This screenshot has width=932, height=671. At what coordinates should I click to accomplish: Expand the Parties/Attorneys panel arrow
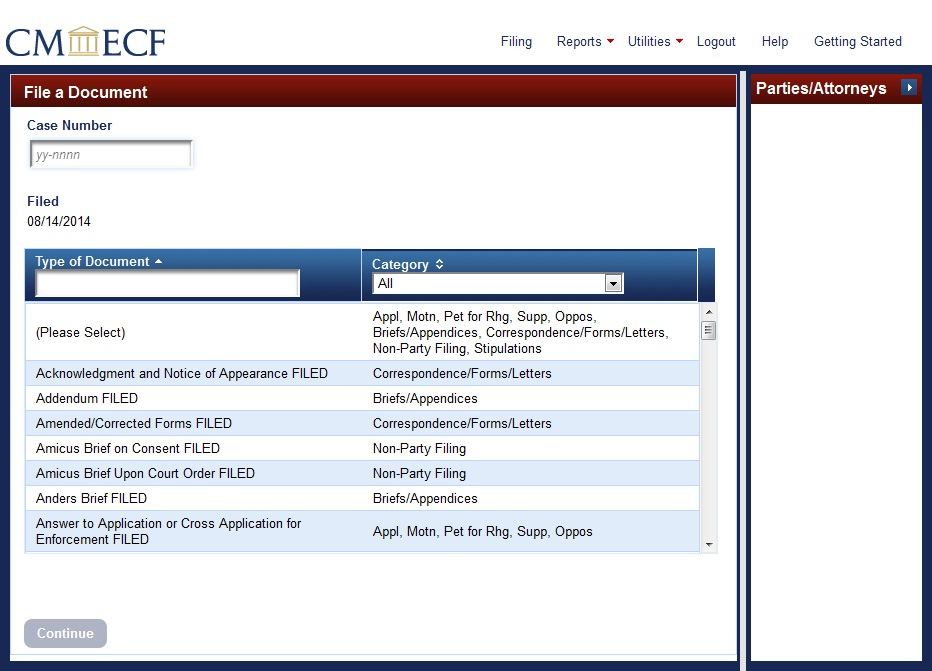tap(908, 88)
